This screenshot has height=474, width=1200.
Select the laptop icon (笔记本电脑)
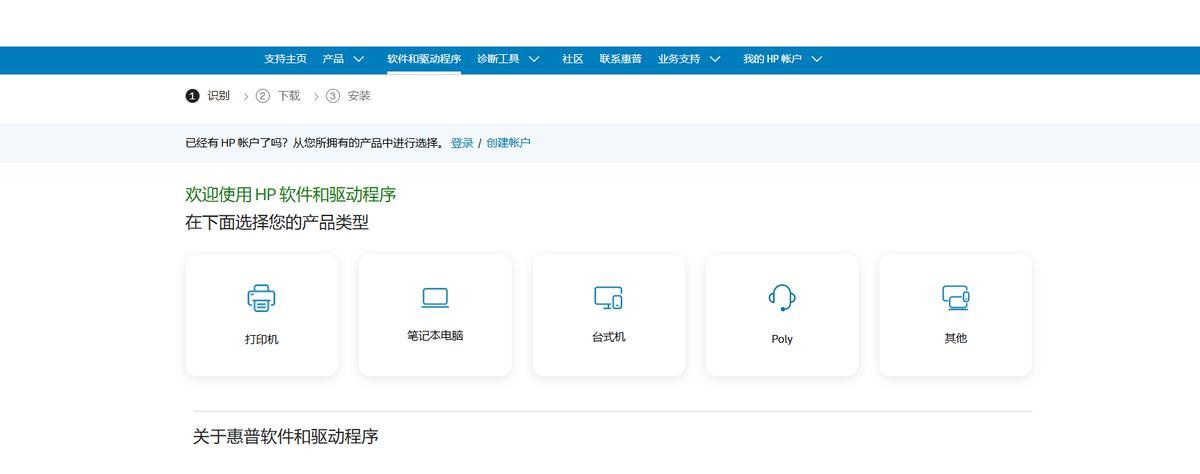[435, 298]
